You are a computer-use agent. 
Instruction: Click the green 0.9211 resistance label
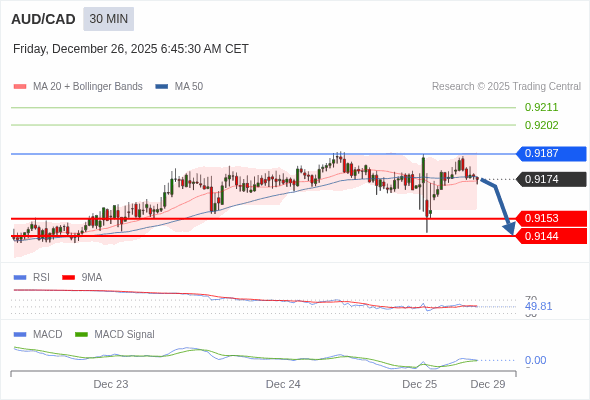[541, 107]
